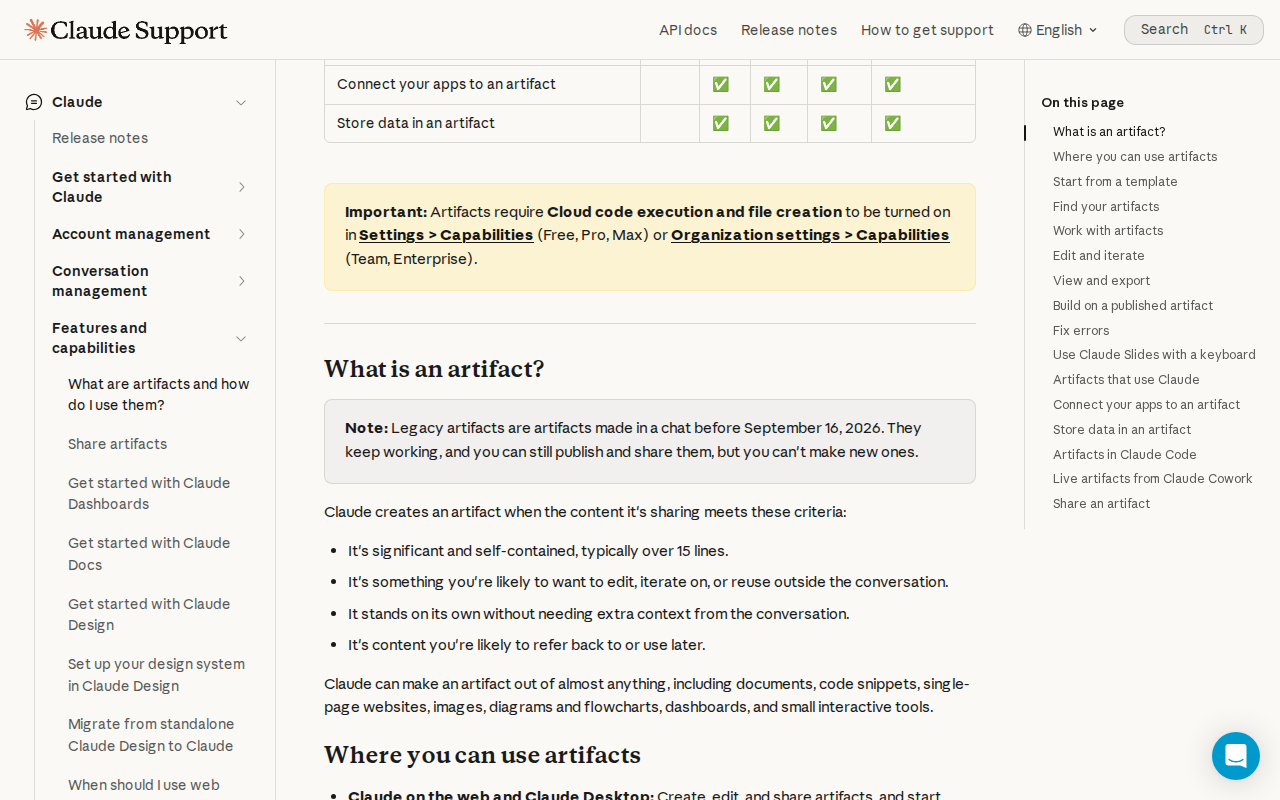Viewport: 1280px width, 800px height.
Task: Jump to Artifacts that use Claude
Action: click(x=1126, y=380)
